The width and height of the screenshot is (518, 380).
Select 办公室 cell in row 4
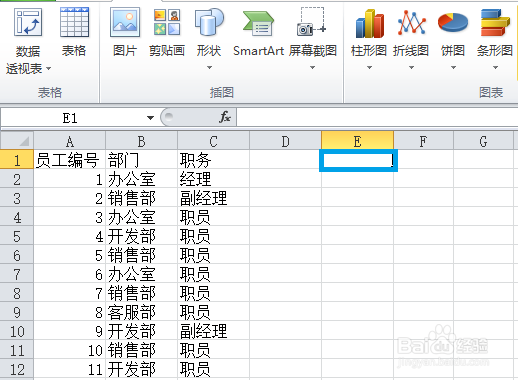pyautogui.click(x=142, y=217)
